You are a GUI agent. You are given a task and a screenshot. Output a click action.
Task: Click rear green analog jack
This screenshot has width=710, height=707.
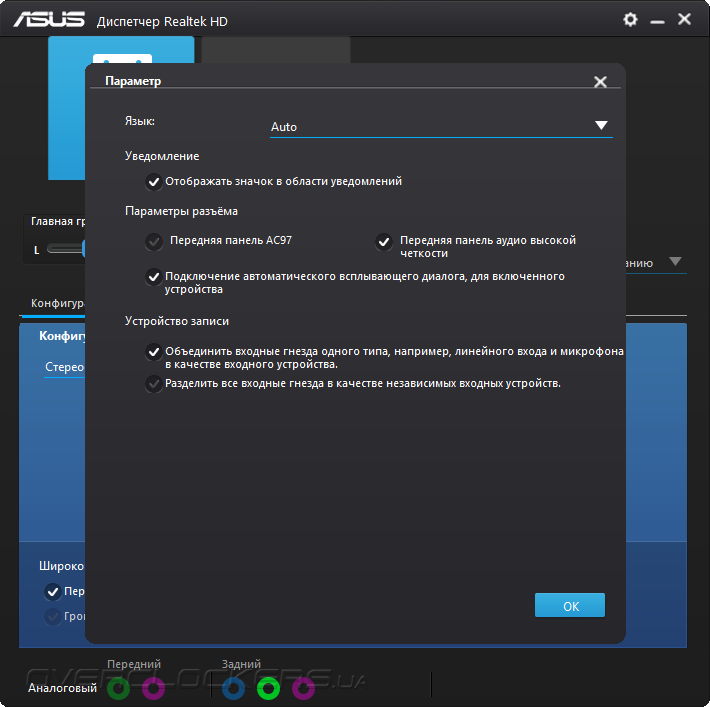pos(269,688)
